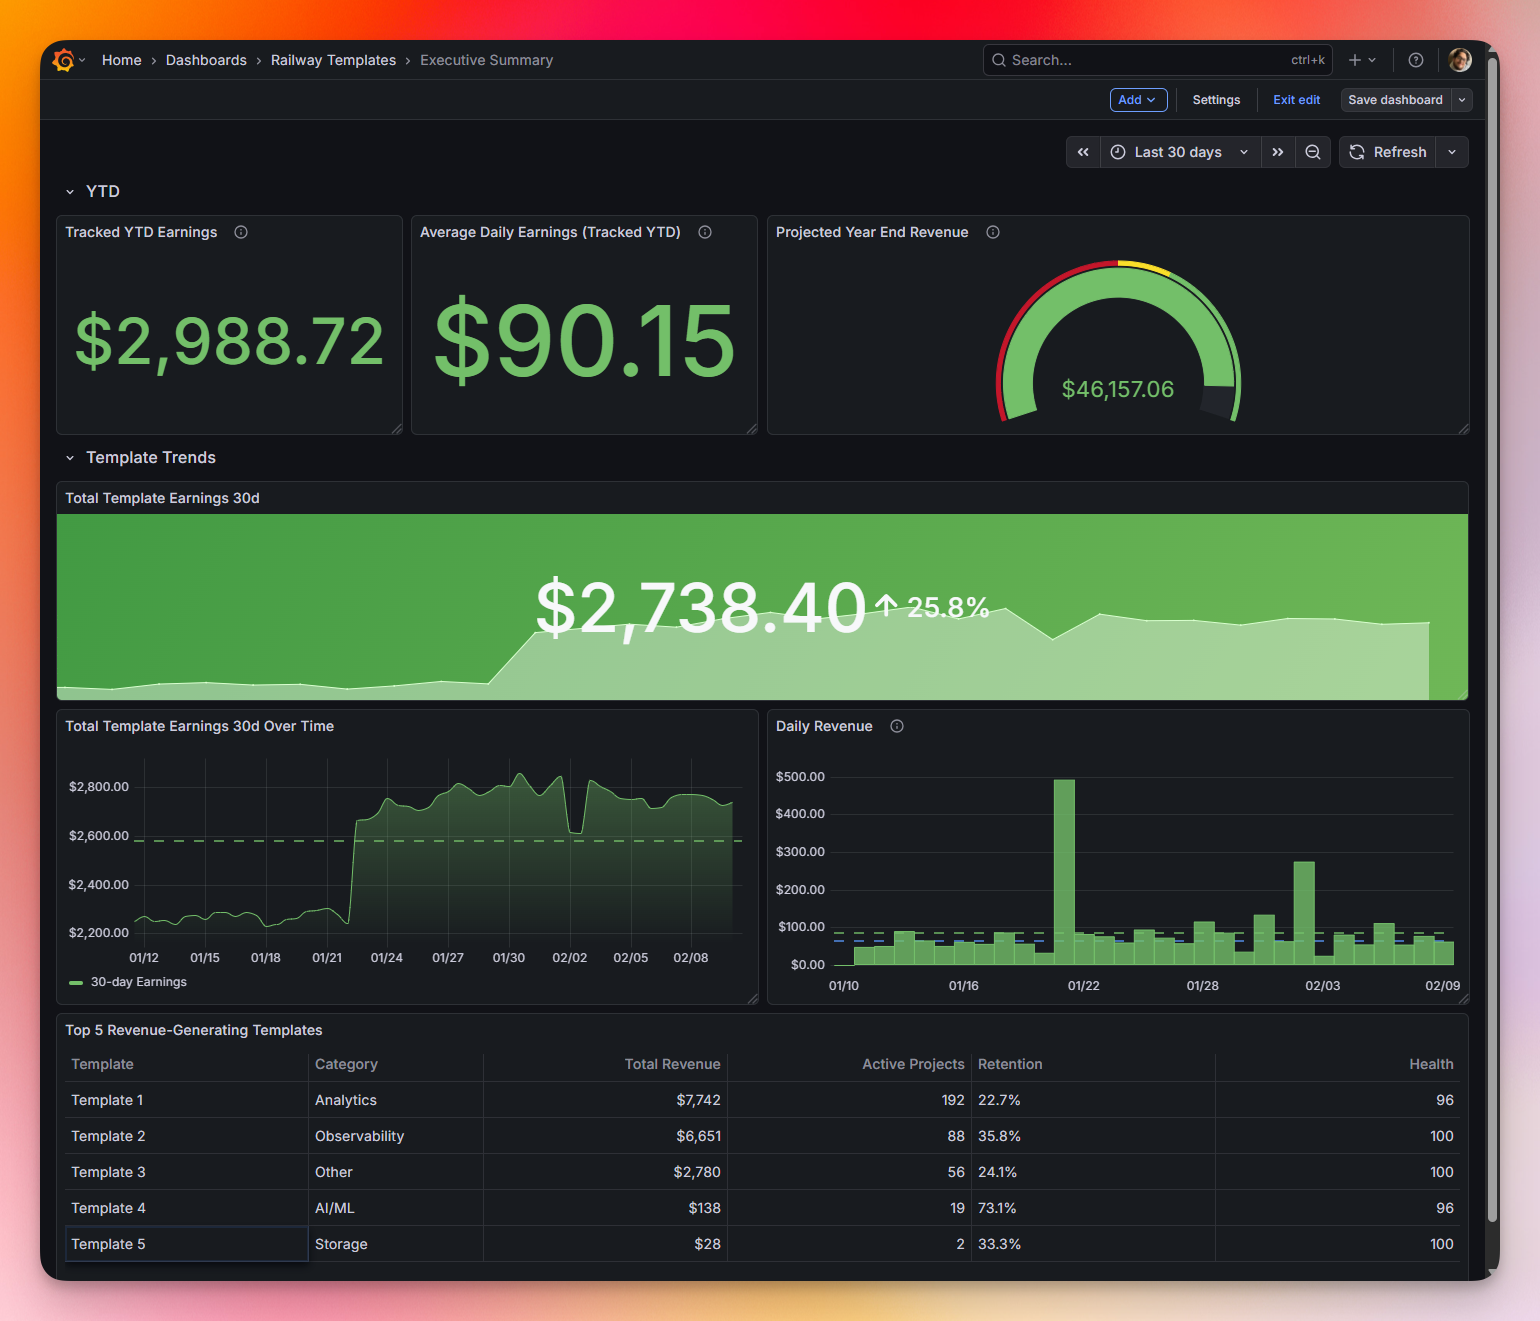Viewport: 1540px width, 1321px height.
Task: Open the help icon in top navigation
Action: click(1415, 60)
